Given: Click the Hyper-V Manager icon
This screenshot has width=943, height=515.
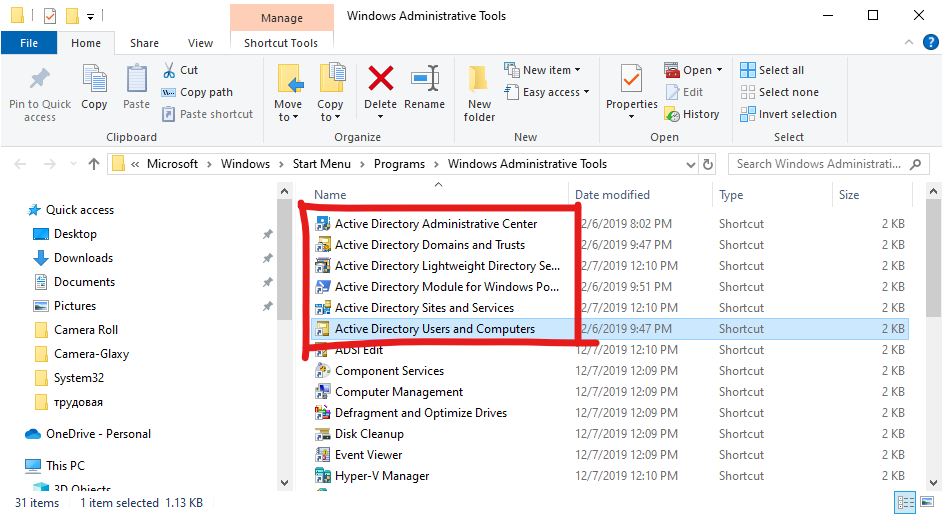Looking at the screenshot, I should point(323,476).
